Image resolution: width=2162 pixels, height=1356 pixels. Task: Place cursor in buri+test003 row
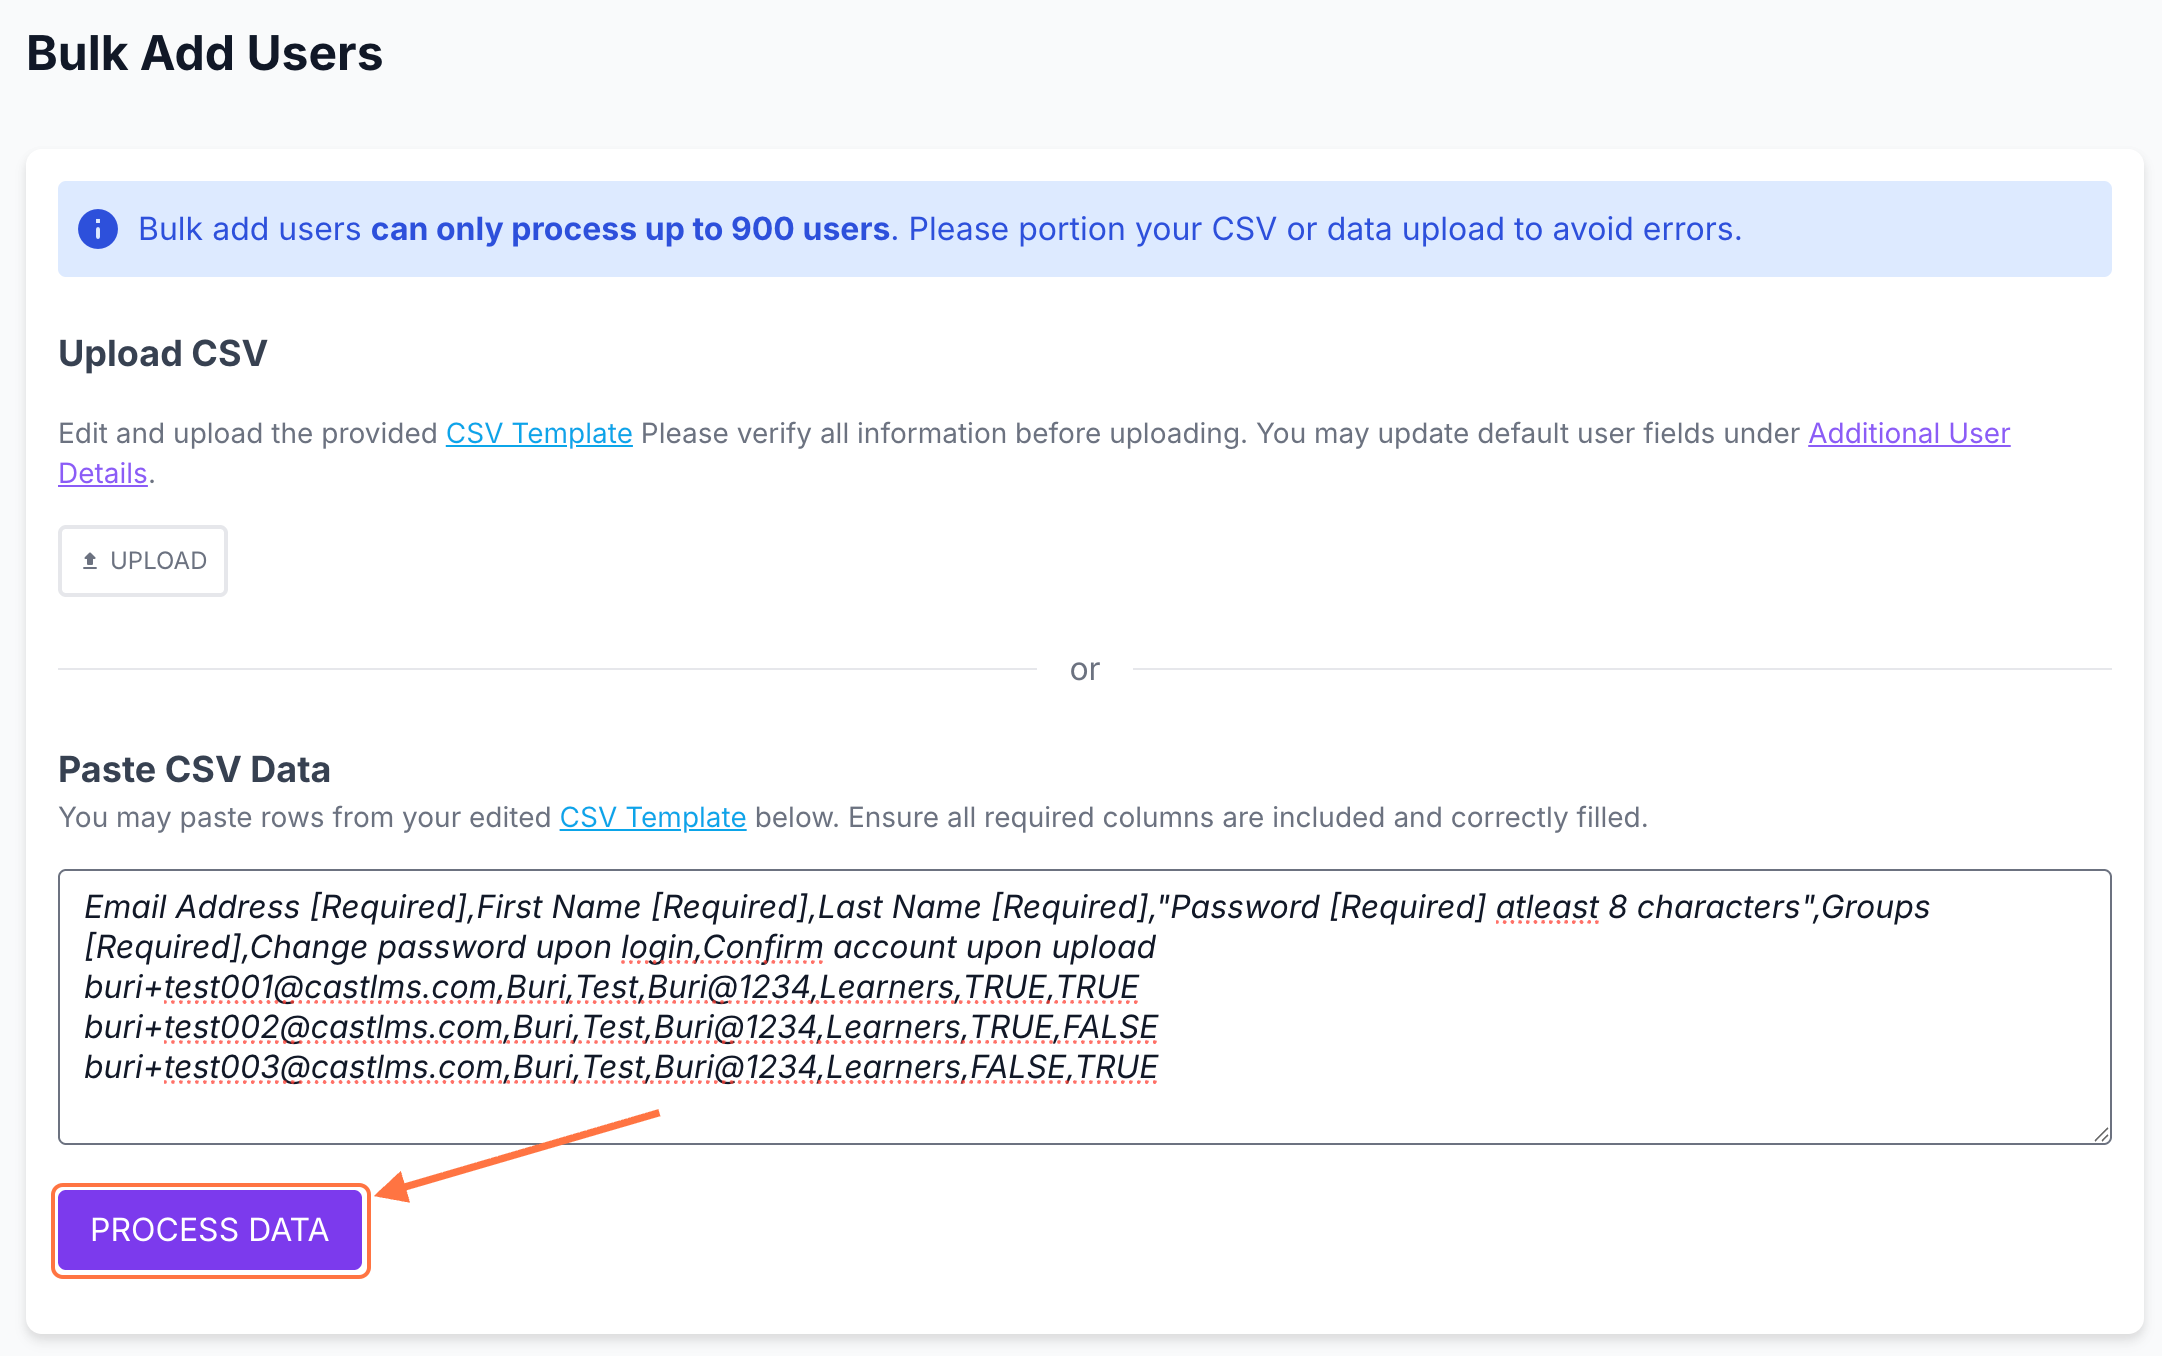tap(620, 1067)
